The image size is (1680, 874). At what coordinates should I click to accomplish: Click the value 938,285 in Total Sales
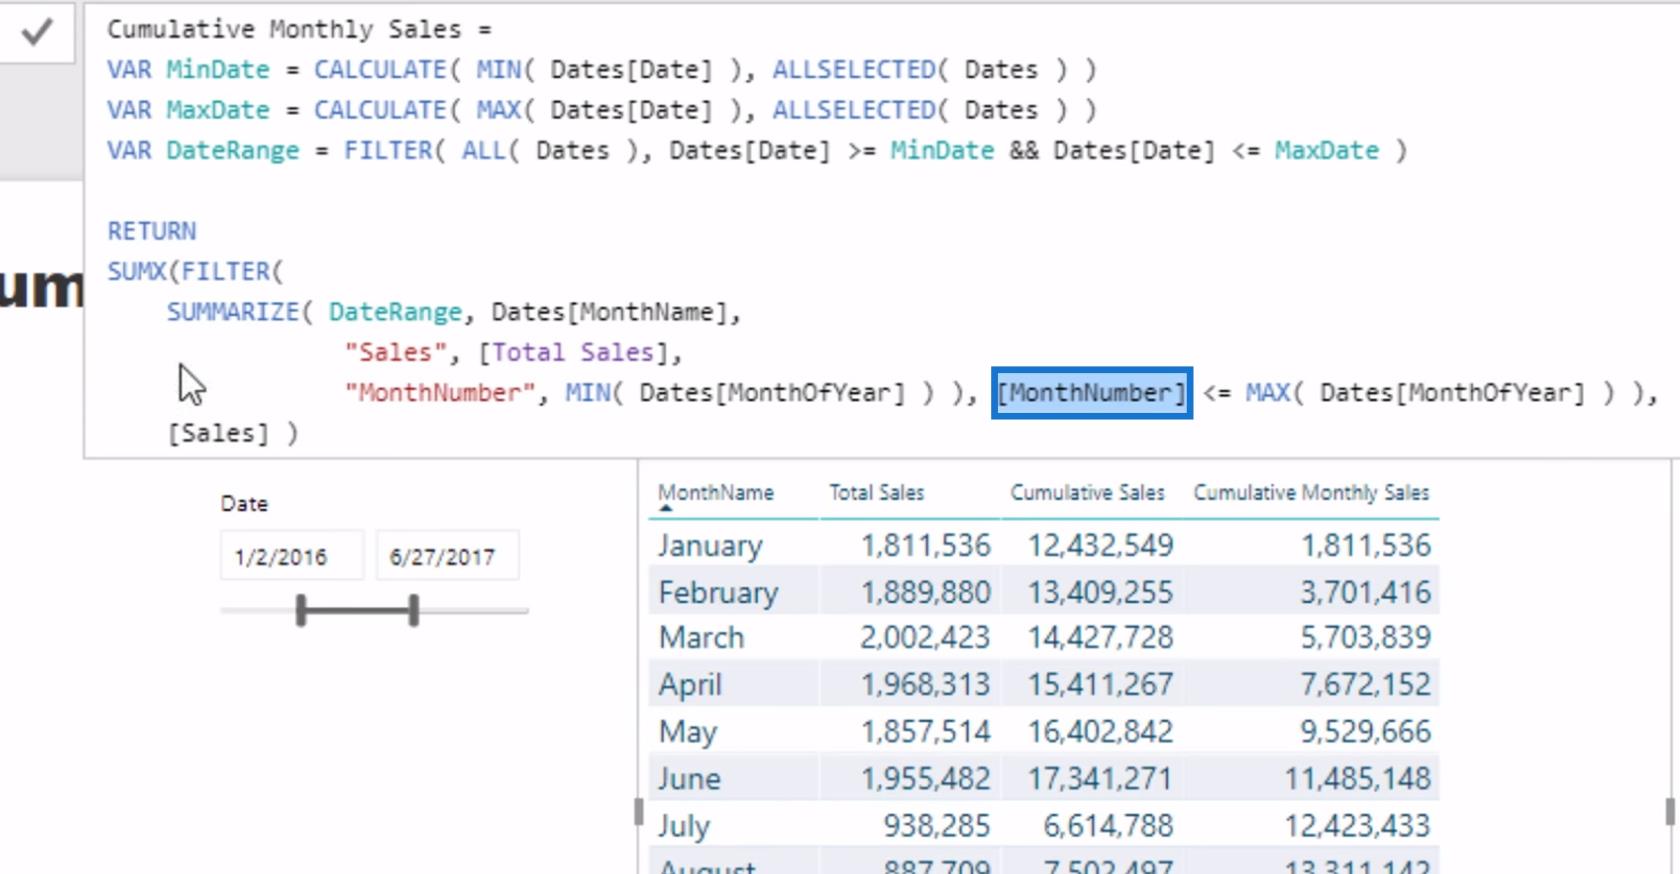937,826
